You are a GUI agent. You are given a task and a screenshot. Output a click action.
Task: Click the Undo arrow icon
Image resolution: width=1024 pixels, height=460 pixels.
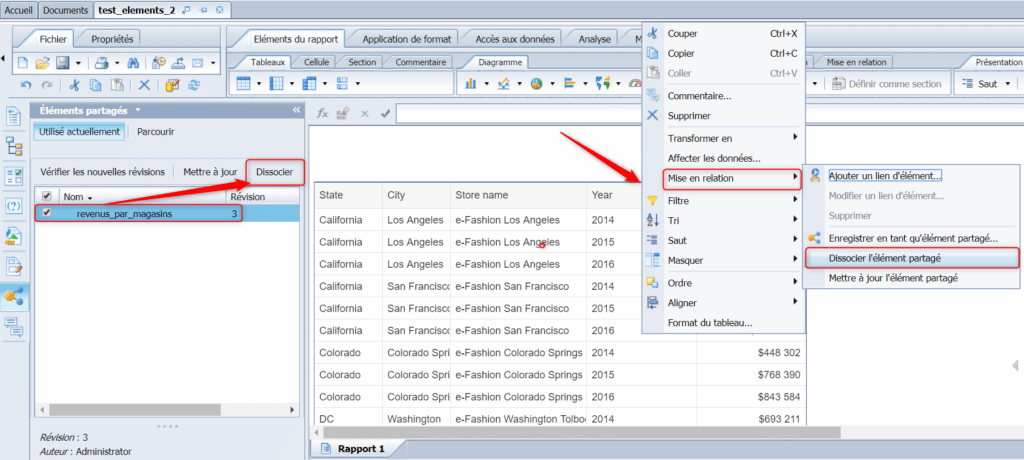tap(26, 86)
